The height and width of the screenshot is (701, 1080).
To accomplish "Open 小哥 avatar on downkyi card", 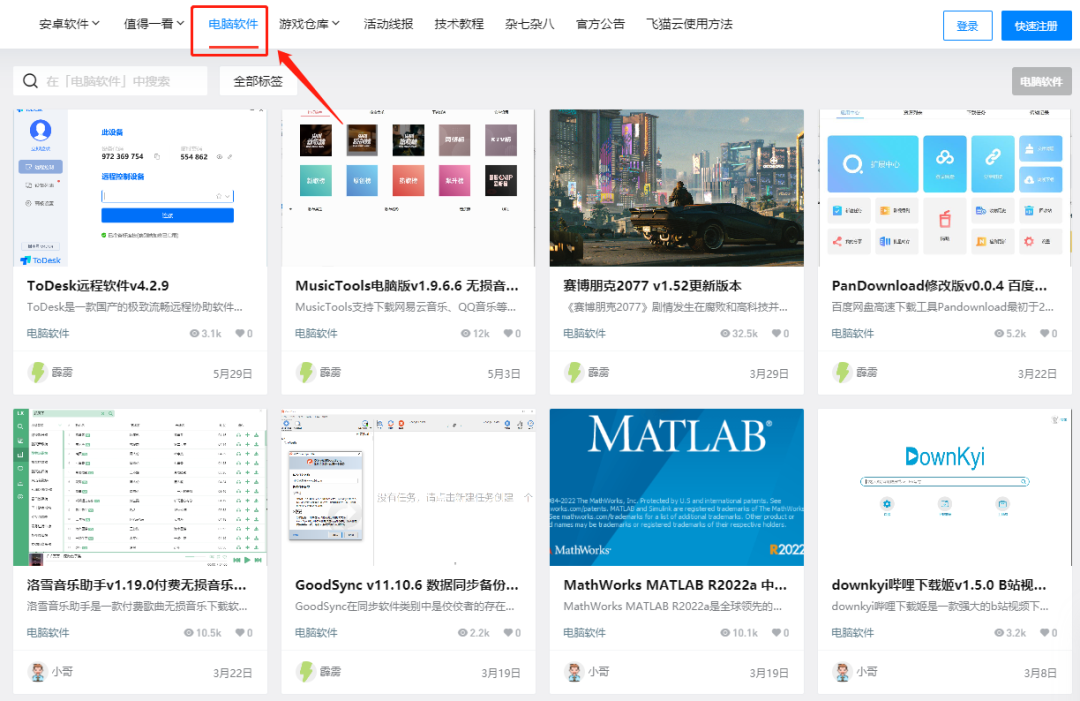I will click(842, 672).
